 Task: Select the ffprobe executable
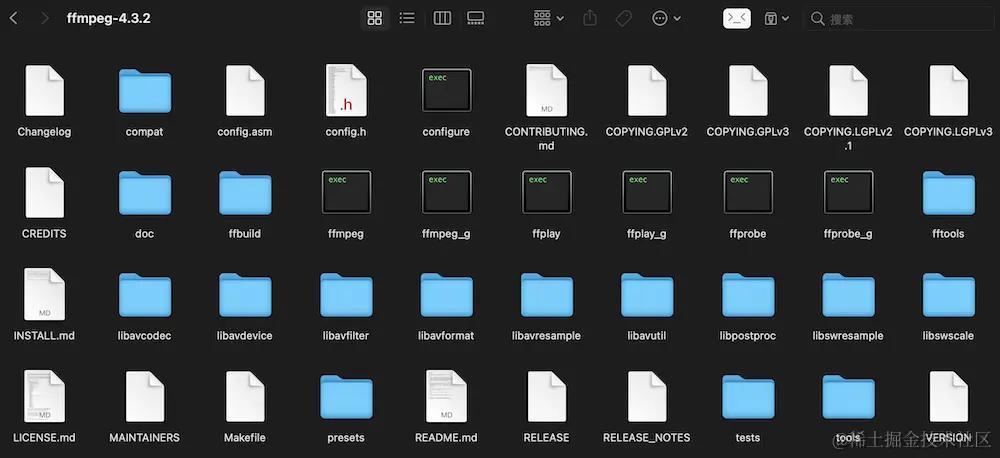[748, 192]
